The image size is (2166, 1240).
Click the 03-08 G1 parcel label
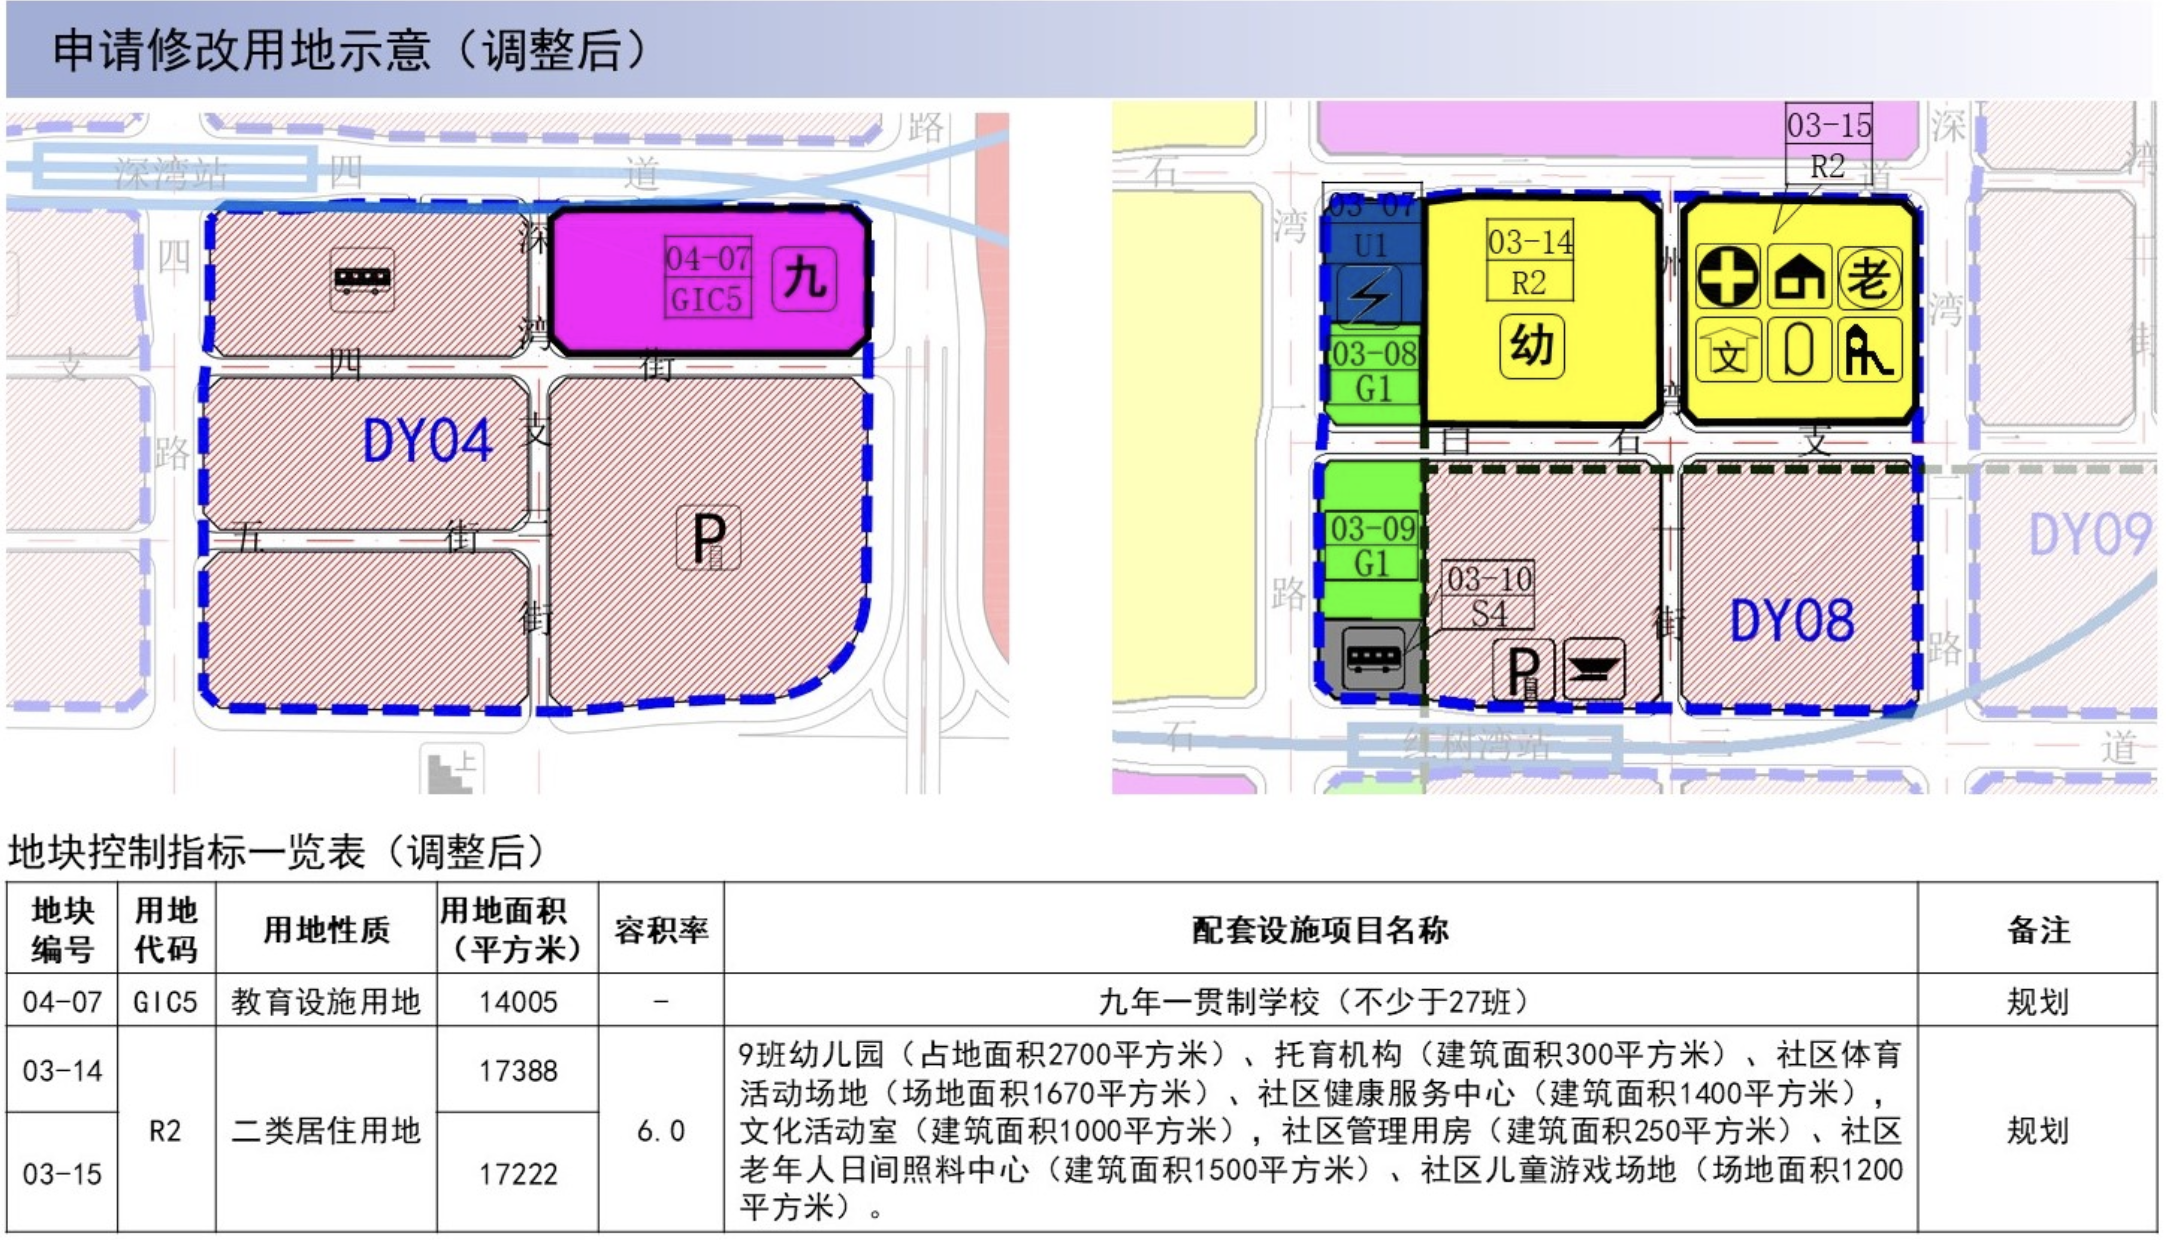[x=1373, y=370]
